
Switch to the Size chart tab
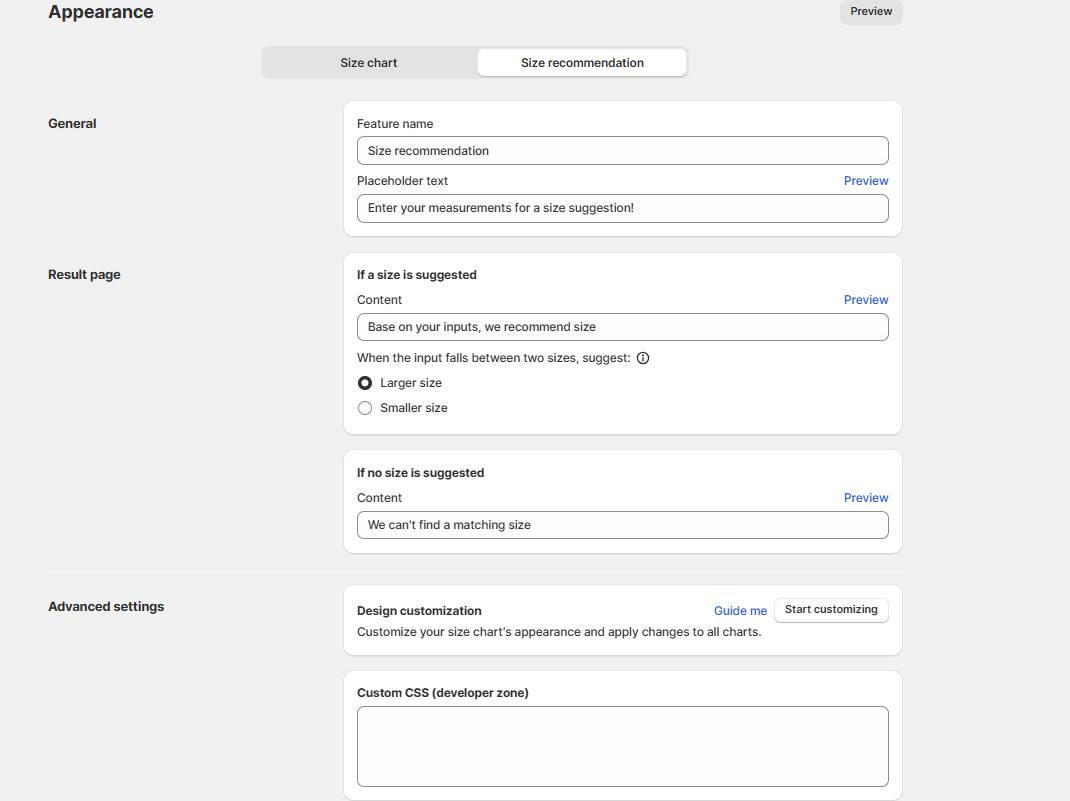368,63
